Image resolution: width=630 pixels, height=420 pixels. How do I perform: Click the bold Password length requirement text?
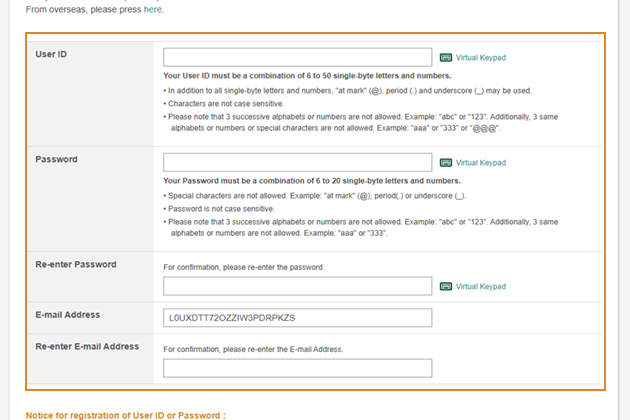tap(311, 180)
